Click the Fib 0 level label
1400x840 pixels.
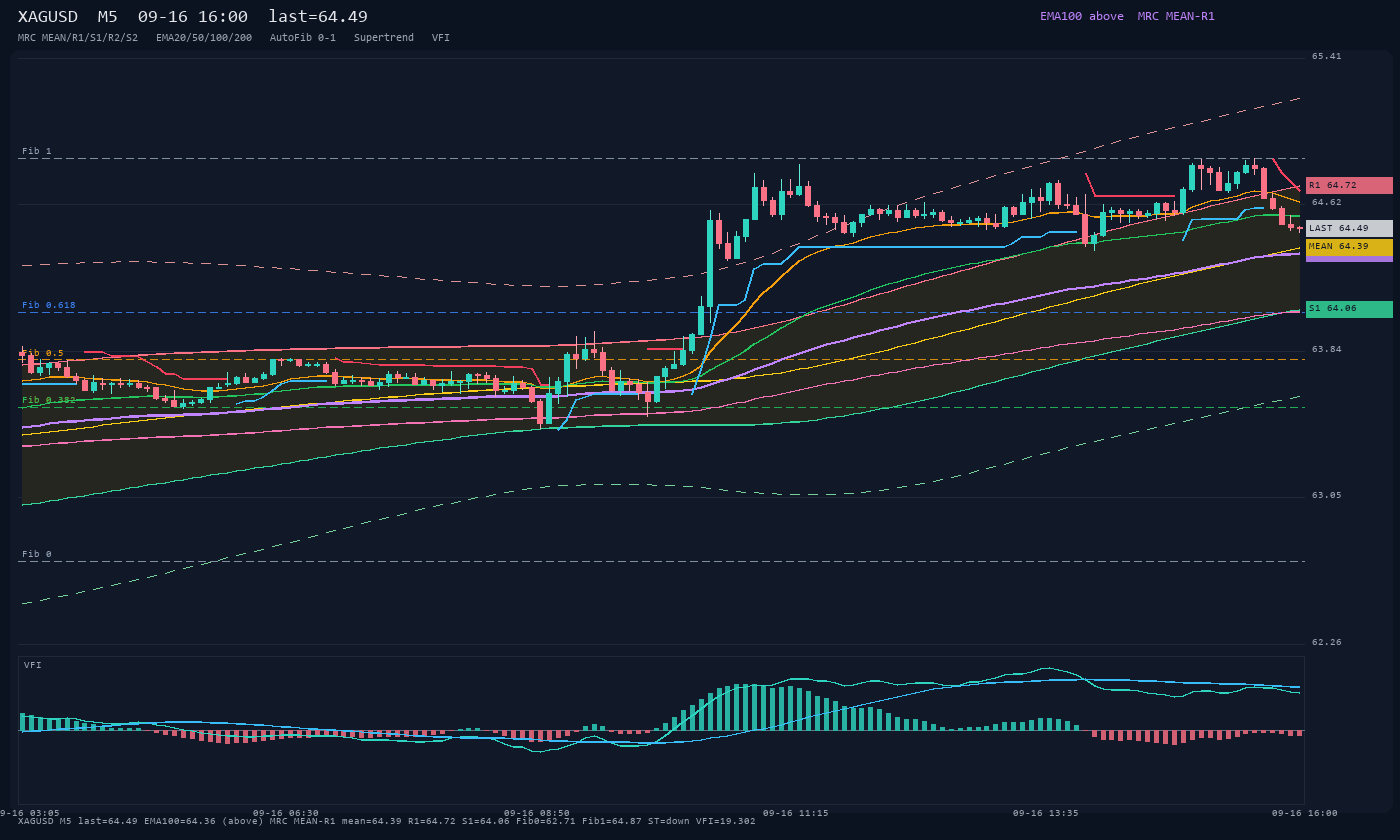click(37, 554)
